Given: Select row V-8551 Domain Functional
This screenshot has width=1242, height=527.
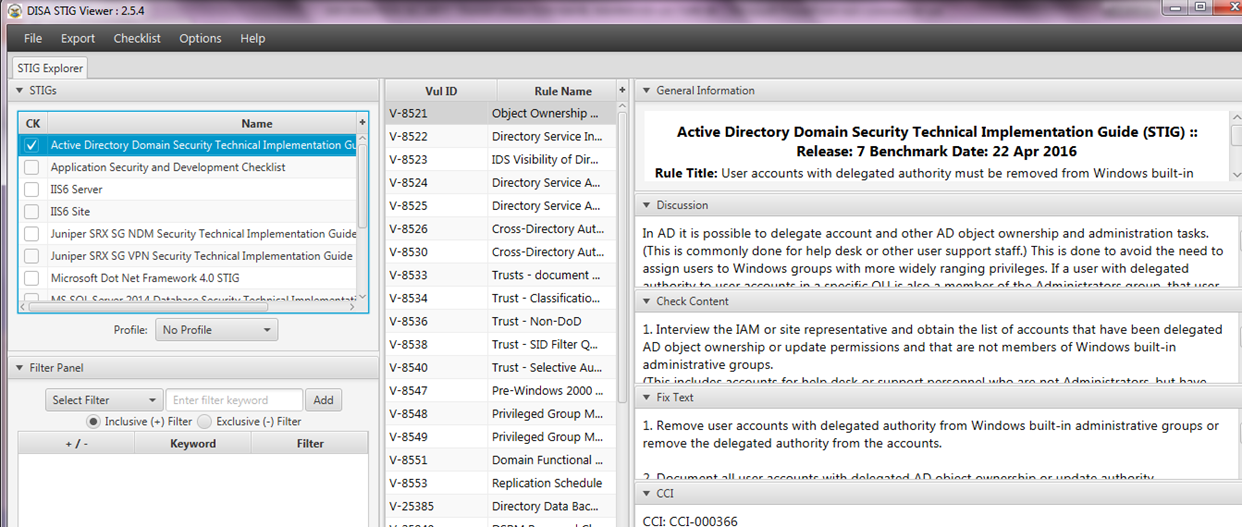Looking at the screenshot, I should point(501,460).
